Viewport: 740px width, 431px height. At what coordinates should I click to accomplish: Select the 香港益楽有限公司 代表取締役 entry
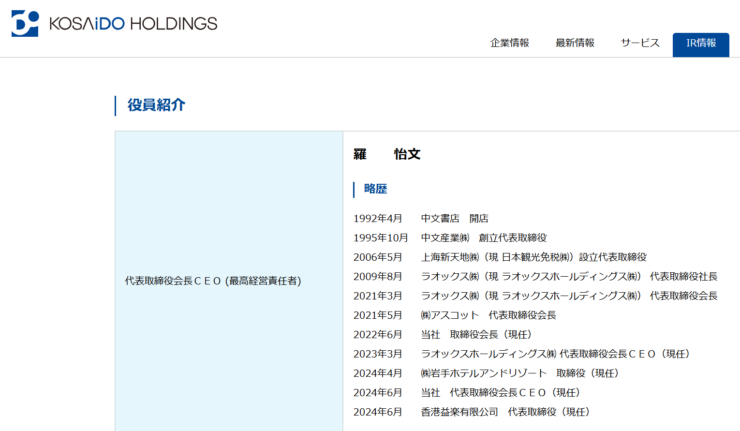471,412
